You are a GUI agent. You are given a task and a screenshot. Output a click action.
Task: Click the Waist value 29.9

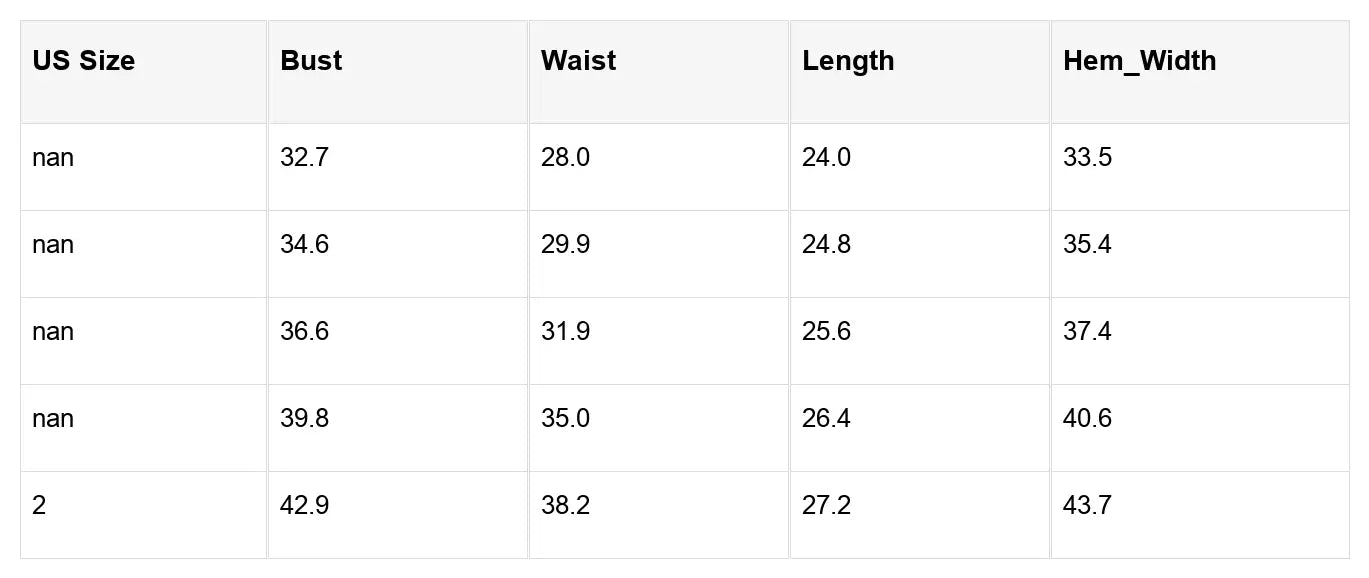(565, 245)
